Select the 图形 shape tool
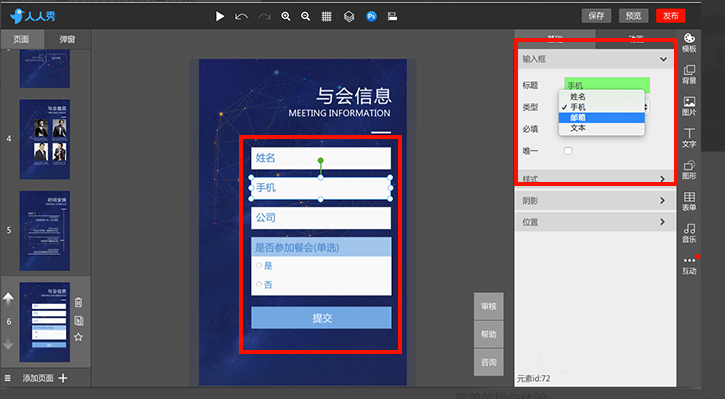 pyautogui.click(x=689, y=170)
